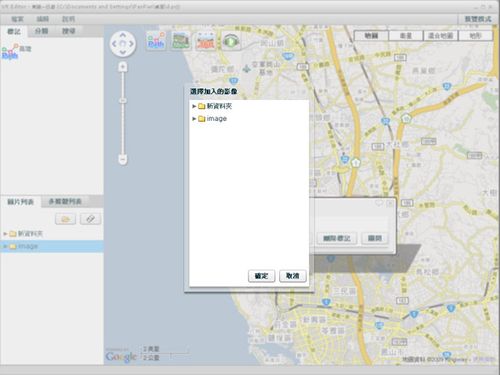Pan the map down with the bottom arrow
This screenshot has height=375, width=500.
123,52
